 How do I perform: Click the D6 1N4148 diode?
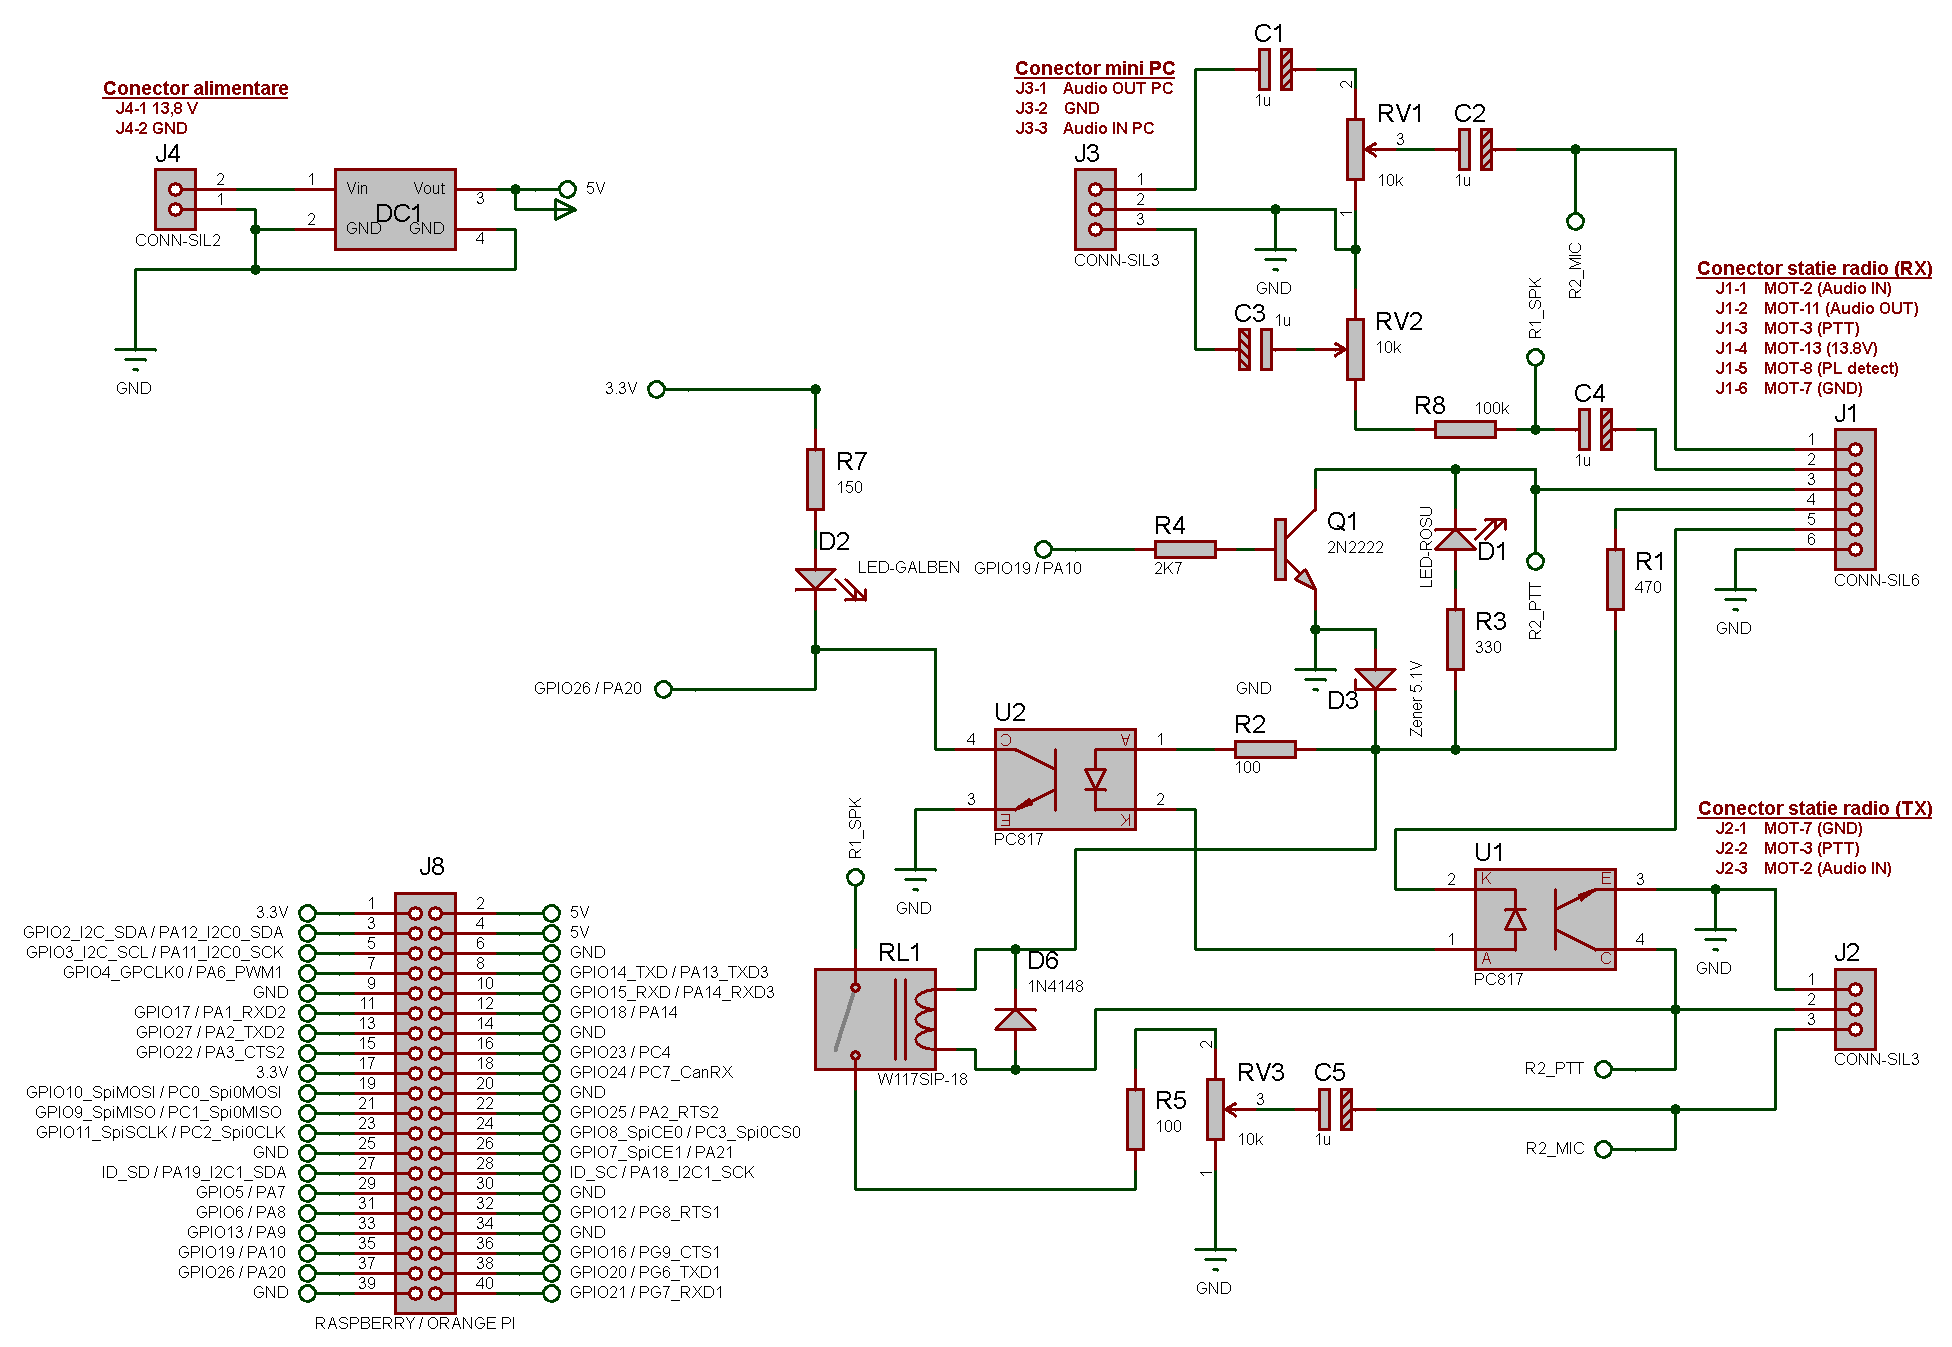[1015, 1018]
